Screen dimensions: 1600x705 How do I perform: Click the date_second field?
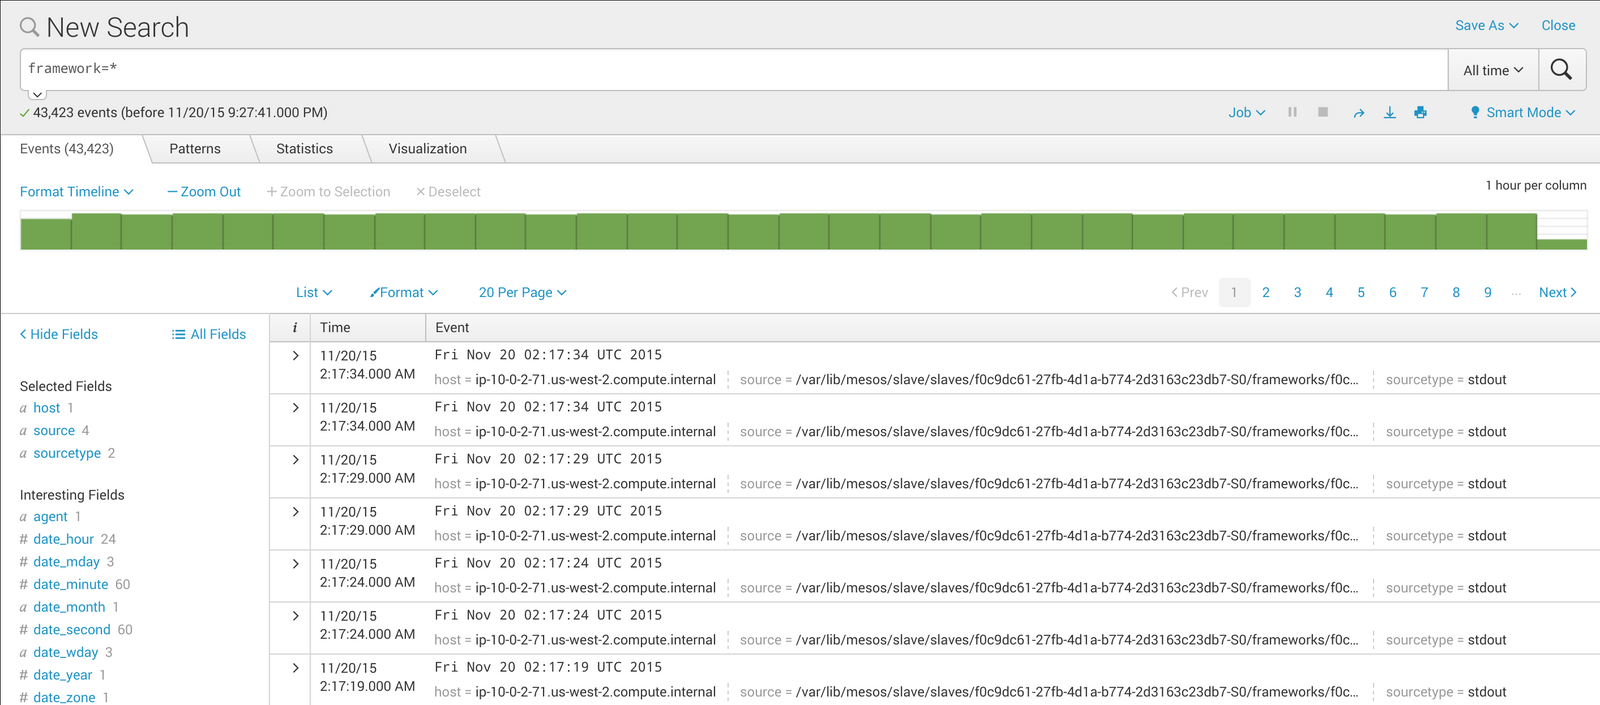[72, 630]
